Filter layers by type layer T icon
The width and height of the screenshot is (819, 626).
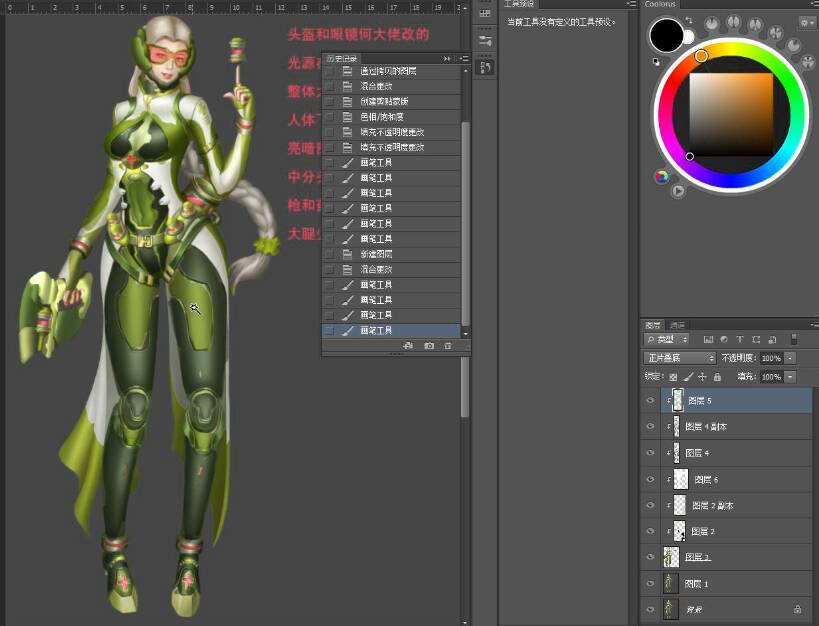pos(740,340)
